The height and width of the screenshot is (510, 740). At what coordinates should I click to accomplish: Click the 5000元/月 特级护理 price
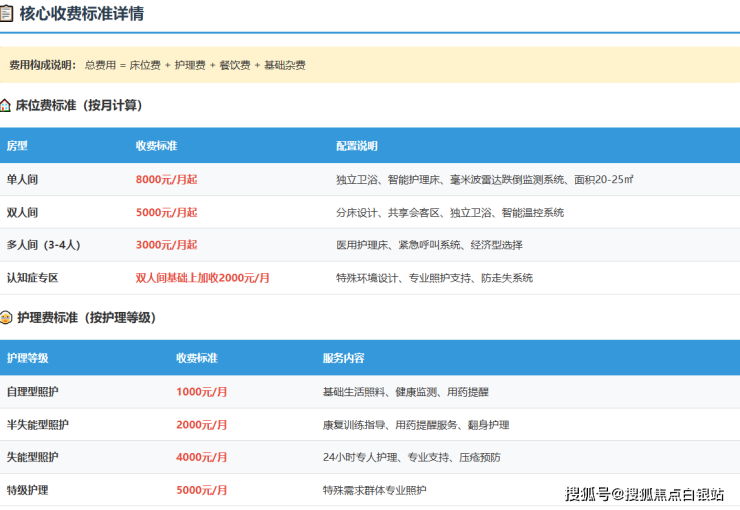coord(202,490)
